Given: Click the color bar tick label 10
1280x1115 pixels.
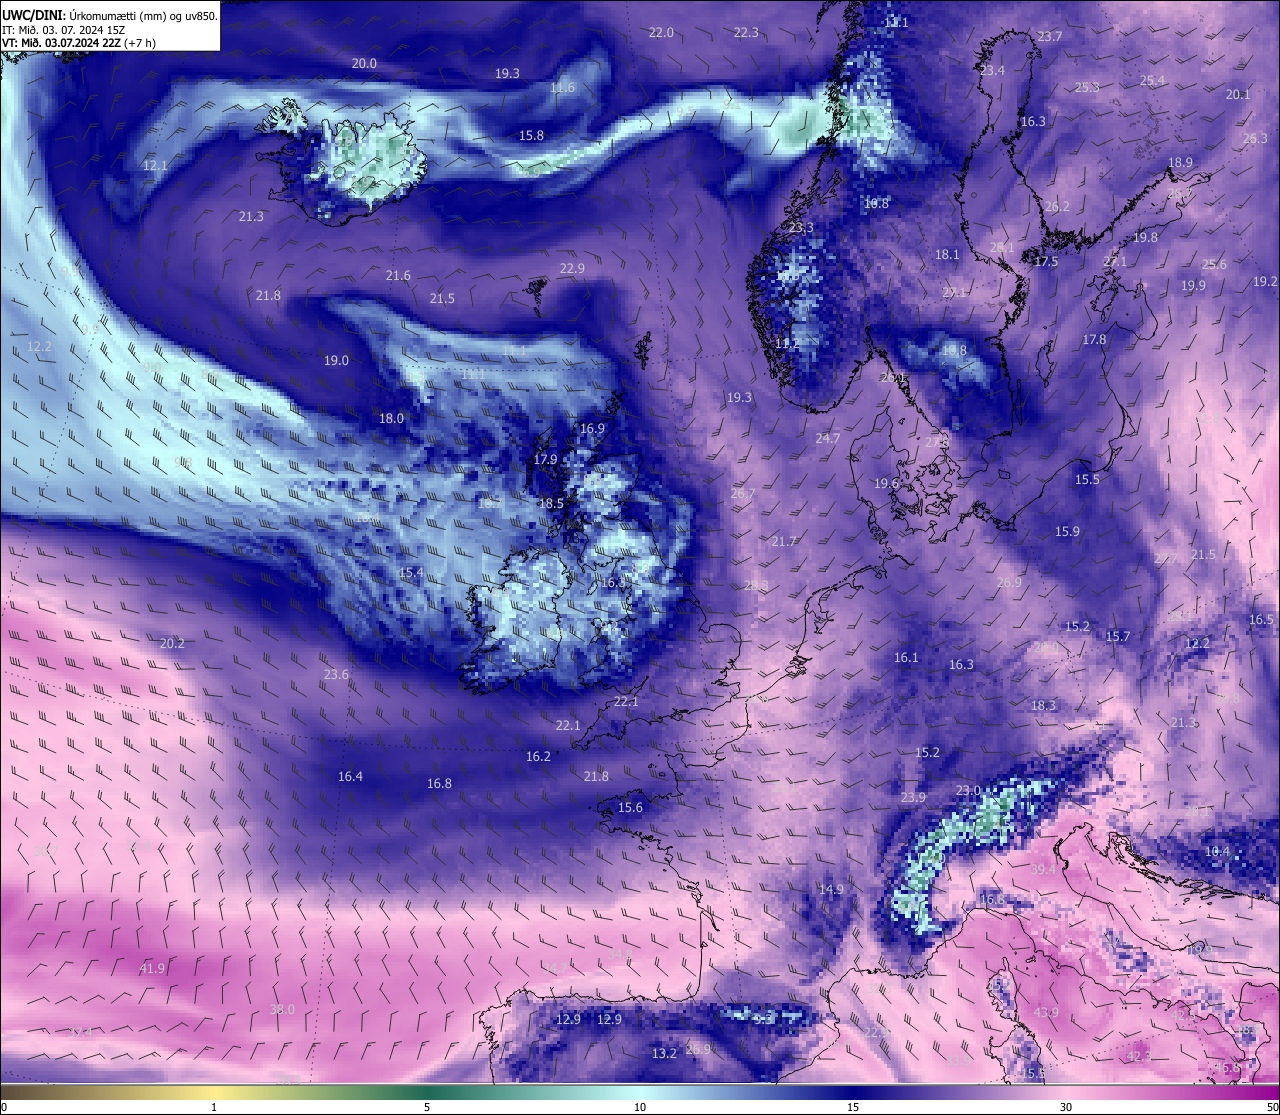Looking at the screenshot, I should click(x=640, y=1107).
